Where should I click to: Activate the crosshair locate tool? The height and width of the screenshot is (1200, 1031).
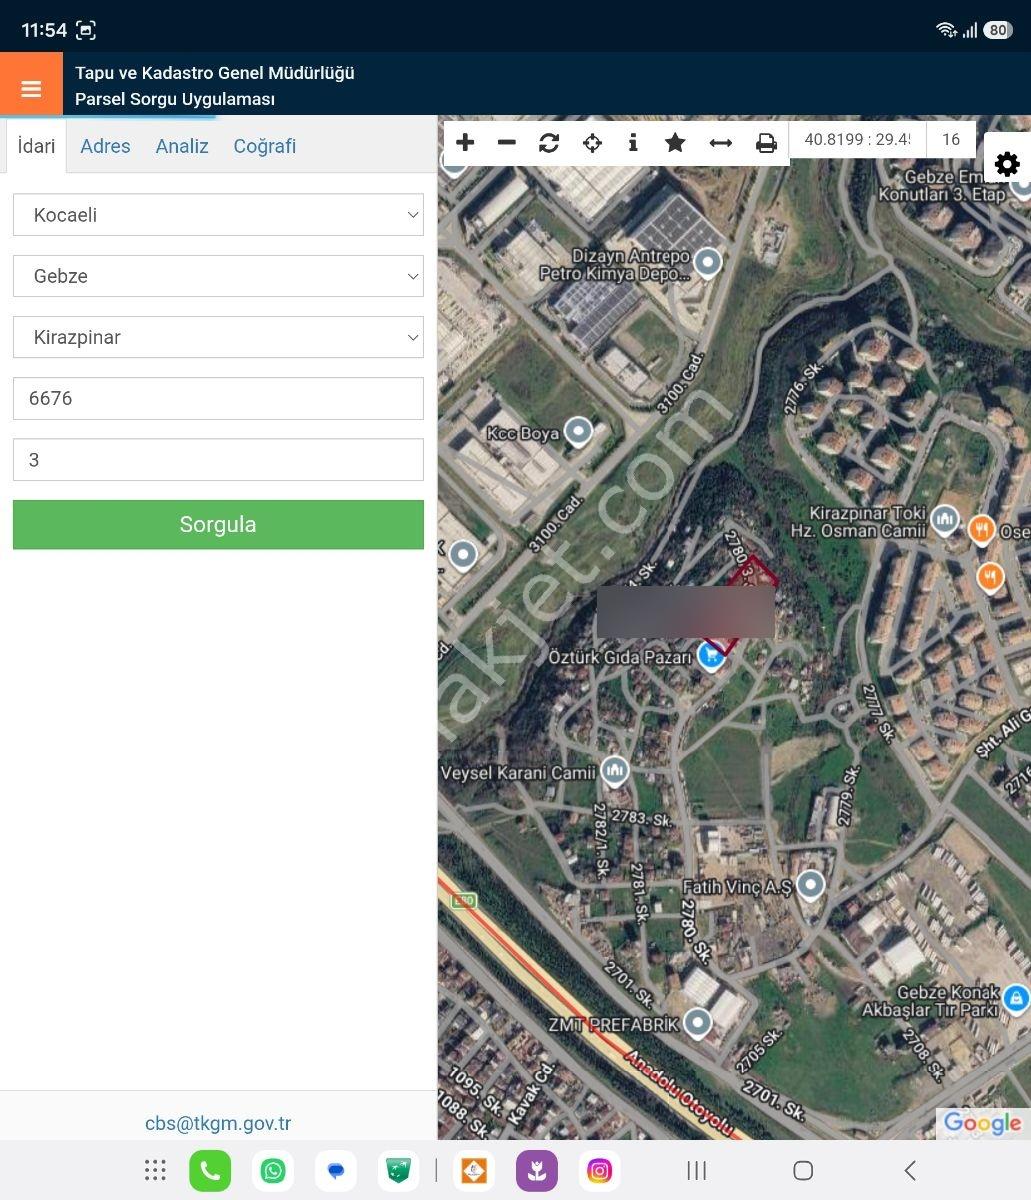point(592,142)
